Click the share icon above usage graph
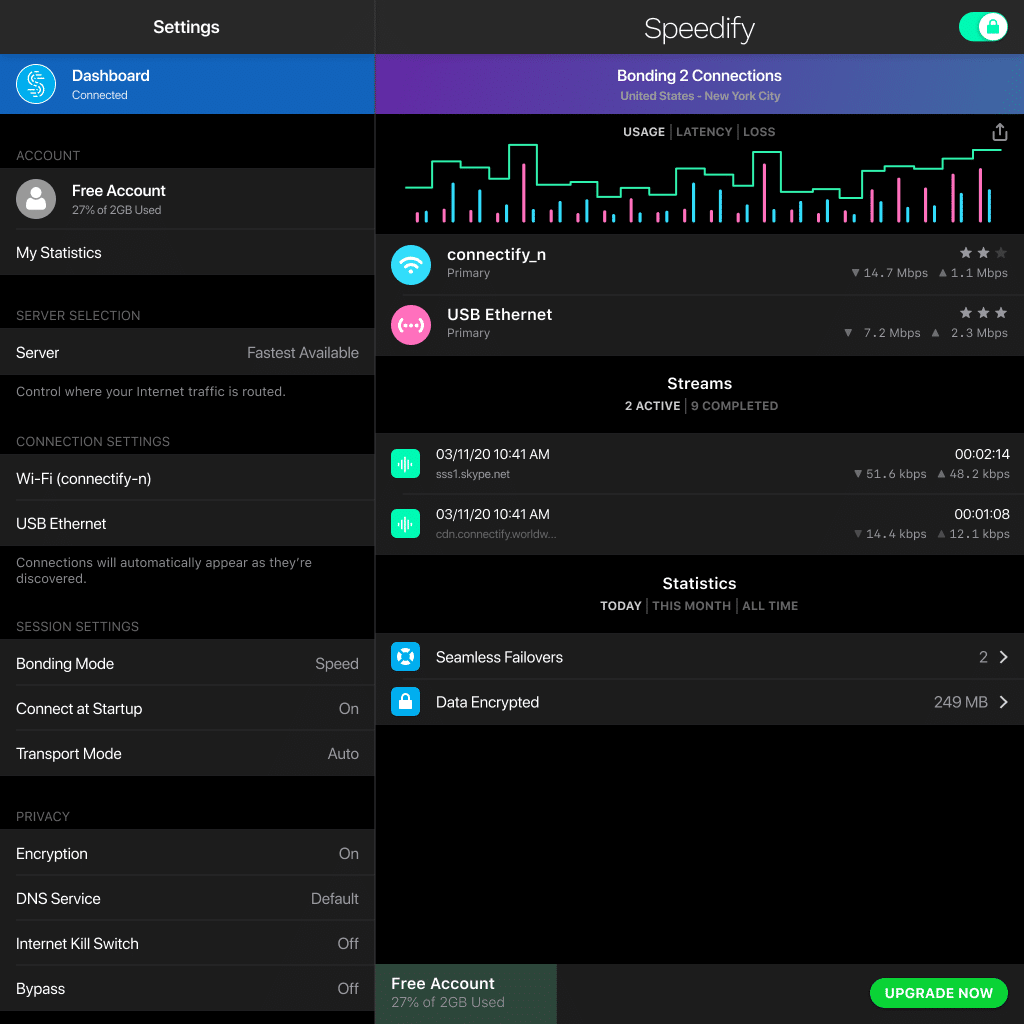 coord(999,132)
